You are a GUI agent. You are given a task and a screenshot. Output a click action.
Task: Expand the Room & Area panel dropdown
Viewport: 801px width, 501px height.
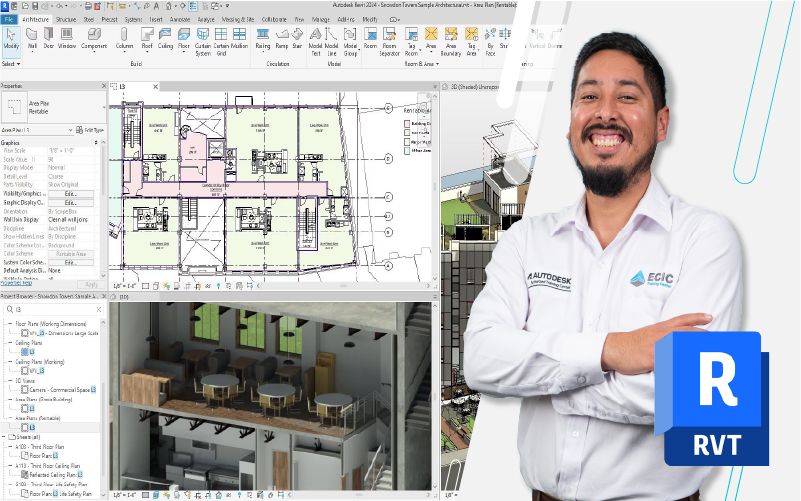pos(421,64)
